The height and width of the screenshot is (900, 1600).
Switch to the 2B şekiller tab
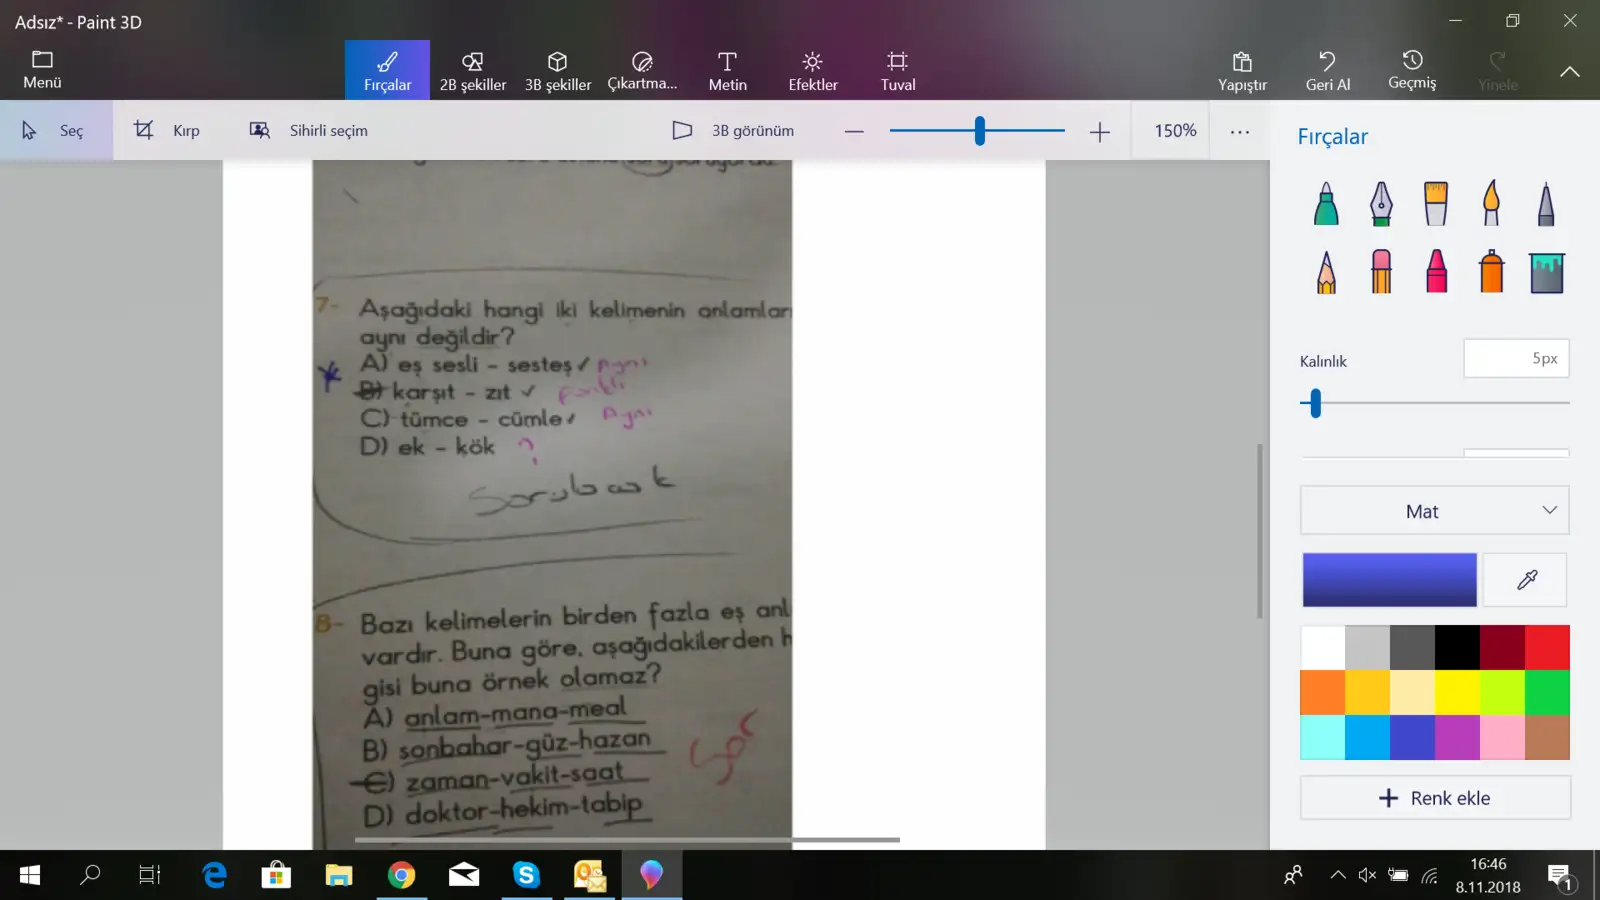[x=473, y=70]
